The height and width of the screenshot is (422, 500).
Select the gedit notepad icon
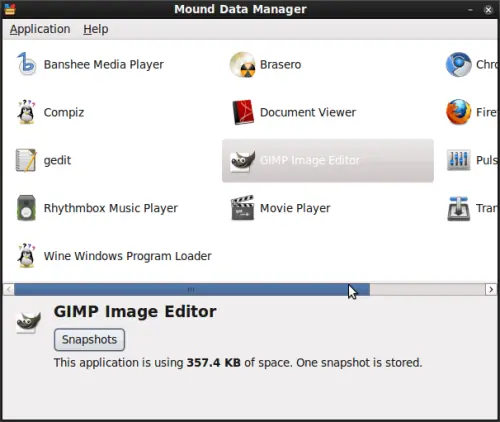(26, 160)
